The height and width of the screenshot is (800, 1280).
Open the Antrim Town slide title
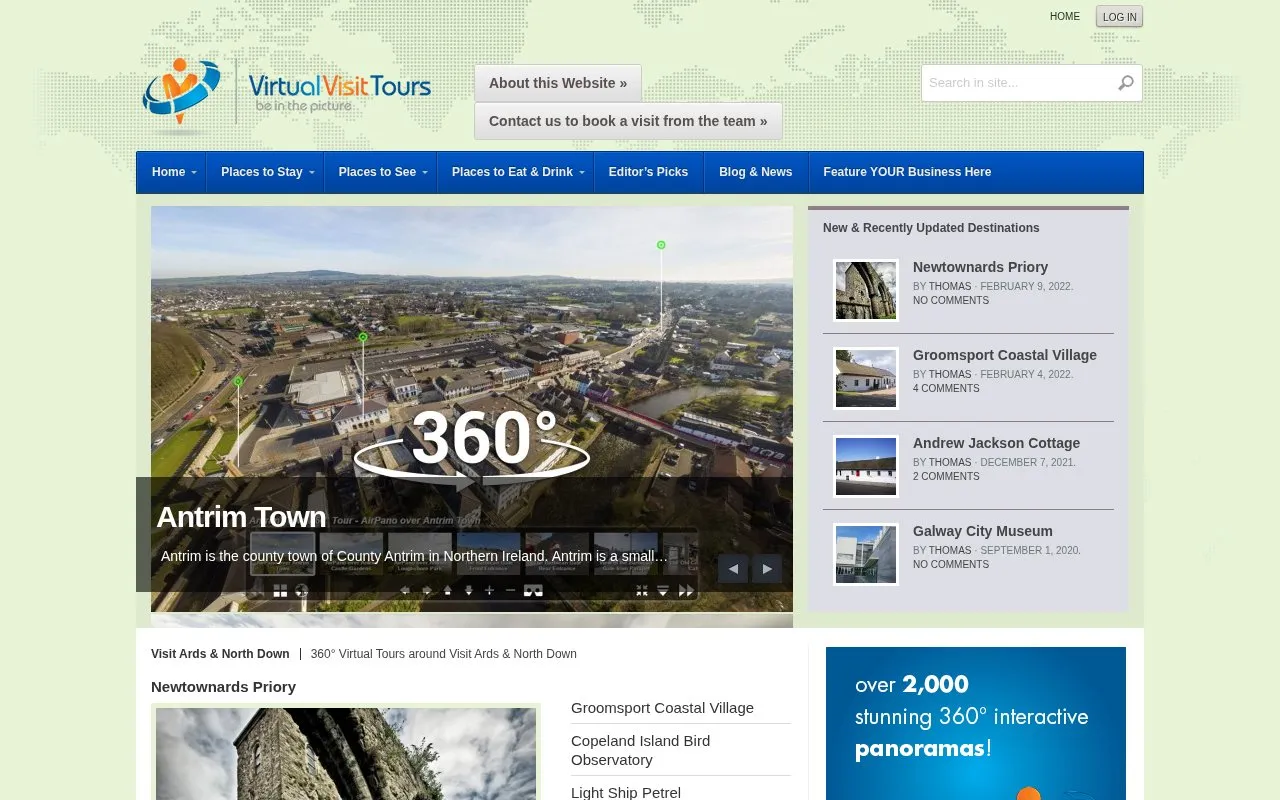[x=241, y=517]
